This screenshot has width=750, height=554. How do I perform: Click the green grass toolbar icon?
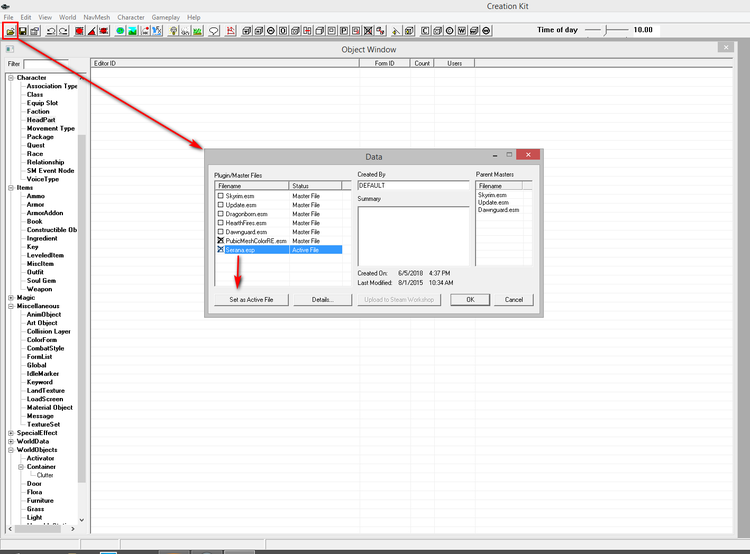[198, 31]
